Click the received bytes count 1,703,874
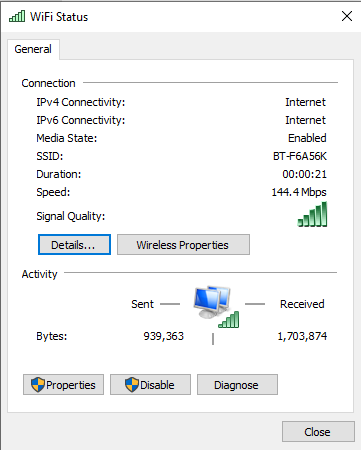Viewport: 361px width, 450px height. pos(302,336)
